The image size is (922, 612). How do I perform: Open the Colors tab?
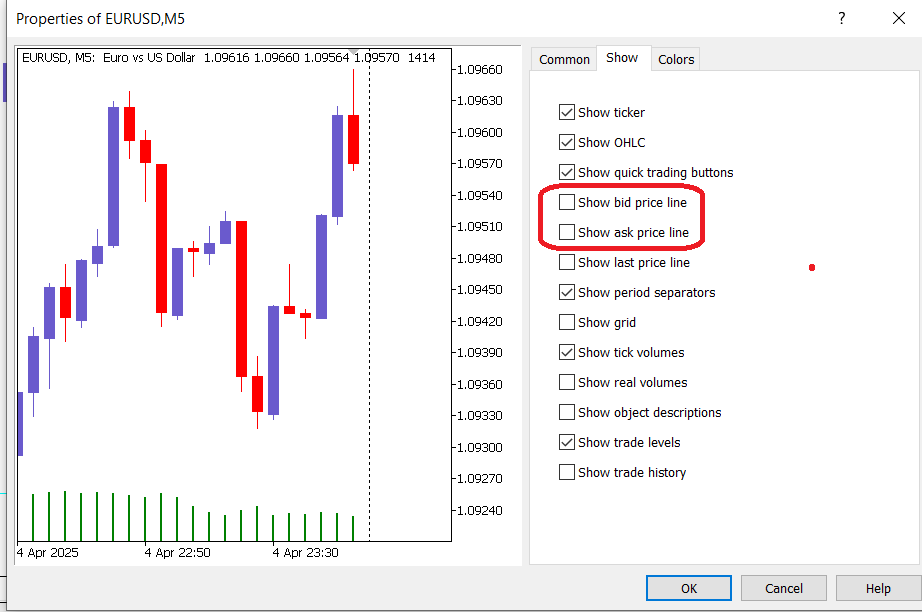click(676, 59)
